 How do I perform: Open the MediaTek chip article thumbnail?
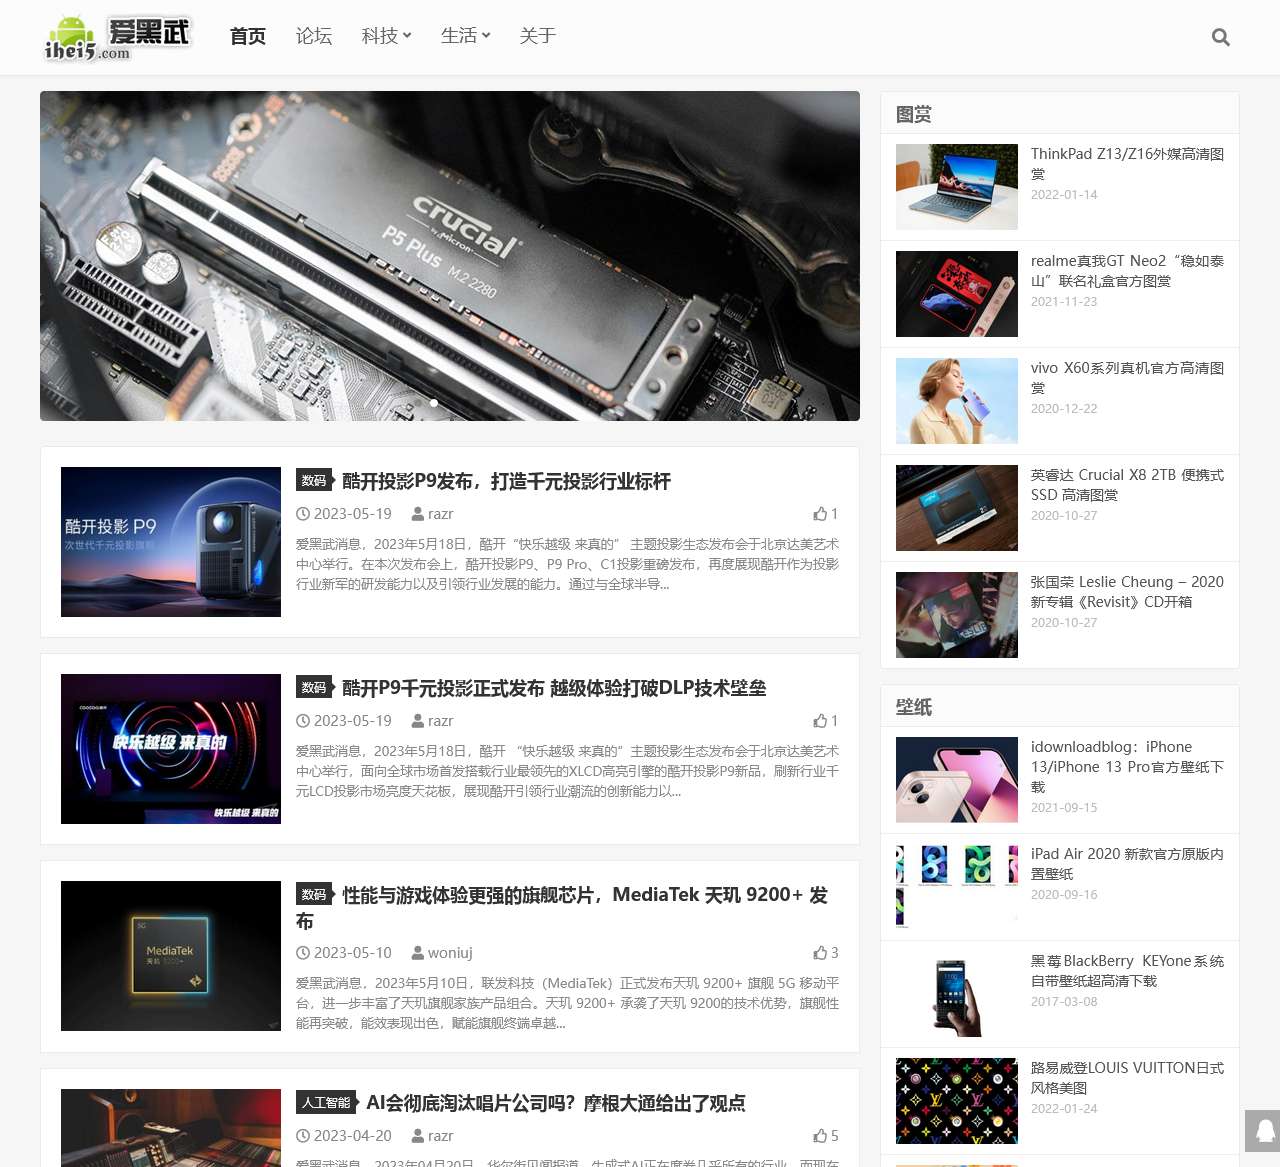coord(171,956)
